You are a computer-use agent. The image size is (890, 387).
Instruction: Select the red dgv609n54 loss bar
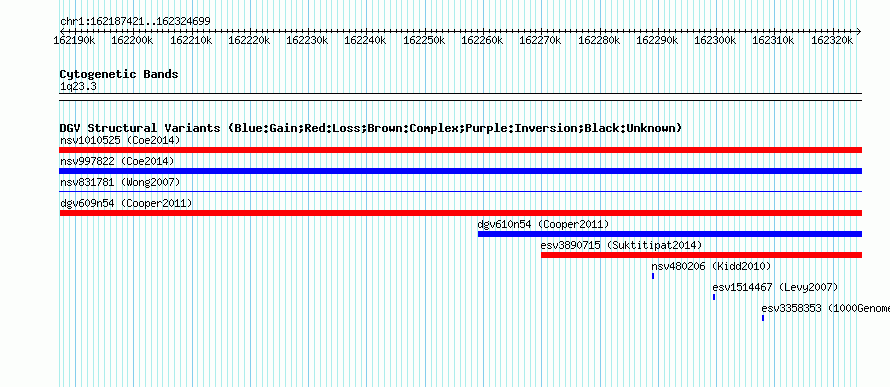460,213
